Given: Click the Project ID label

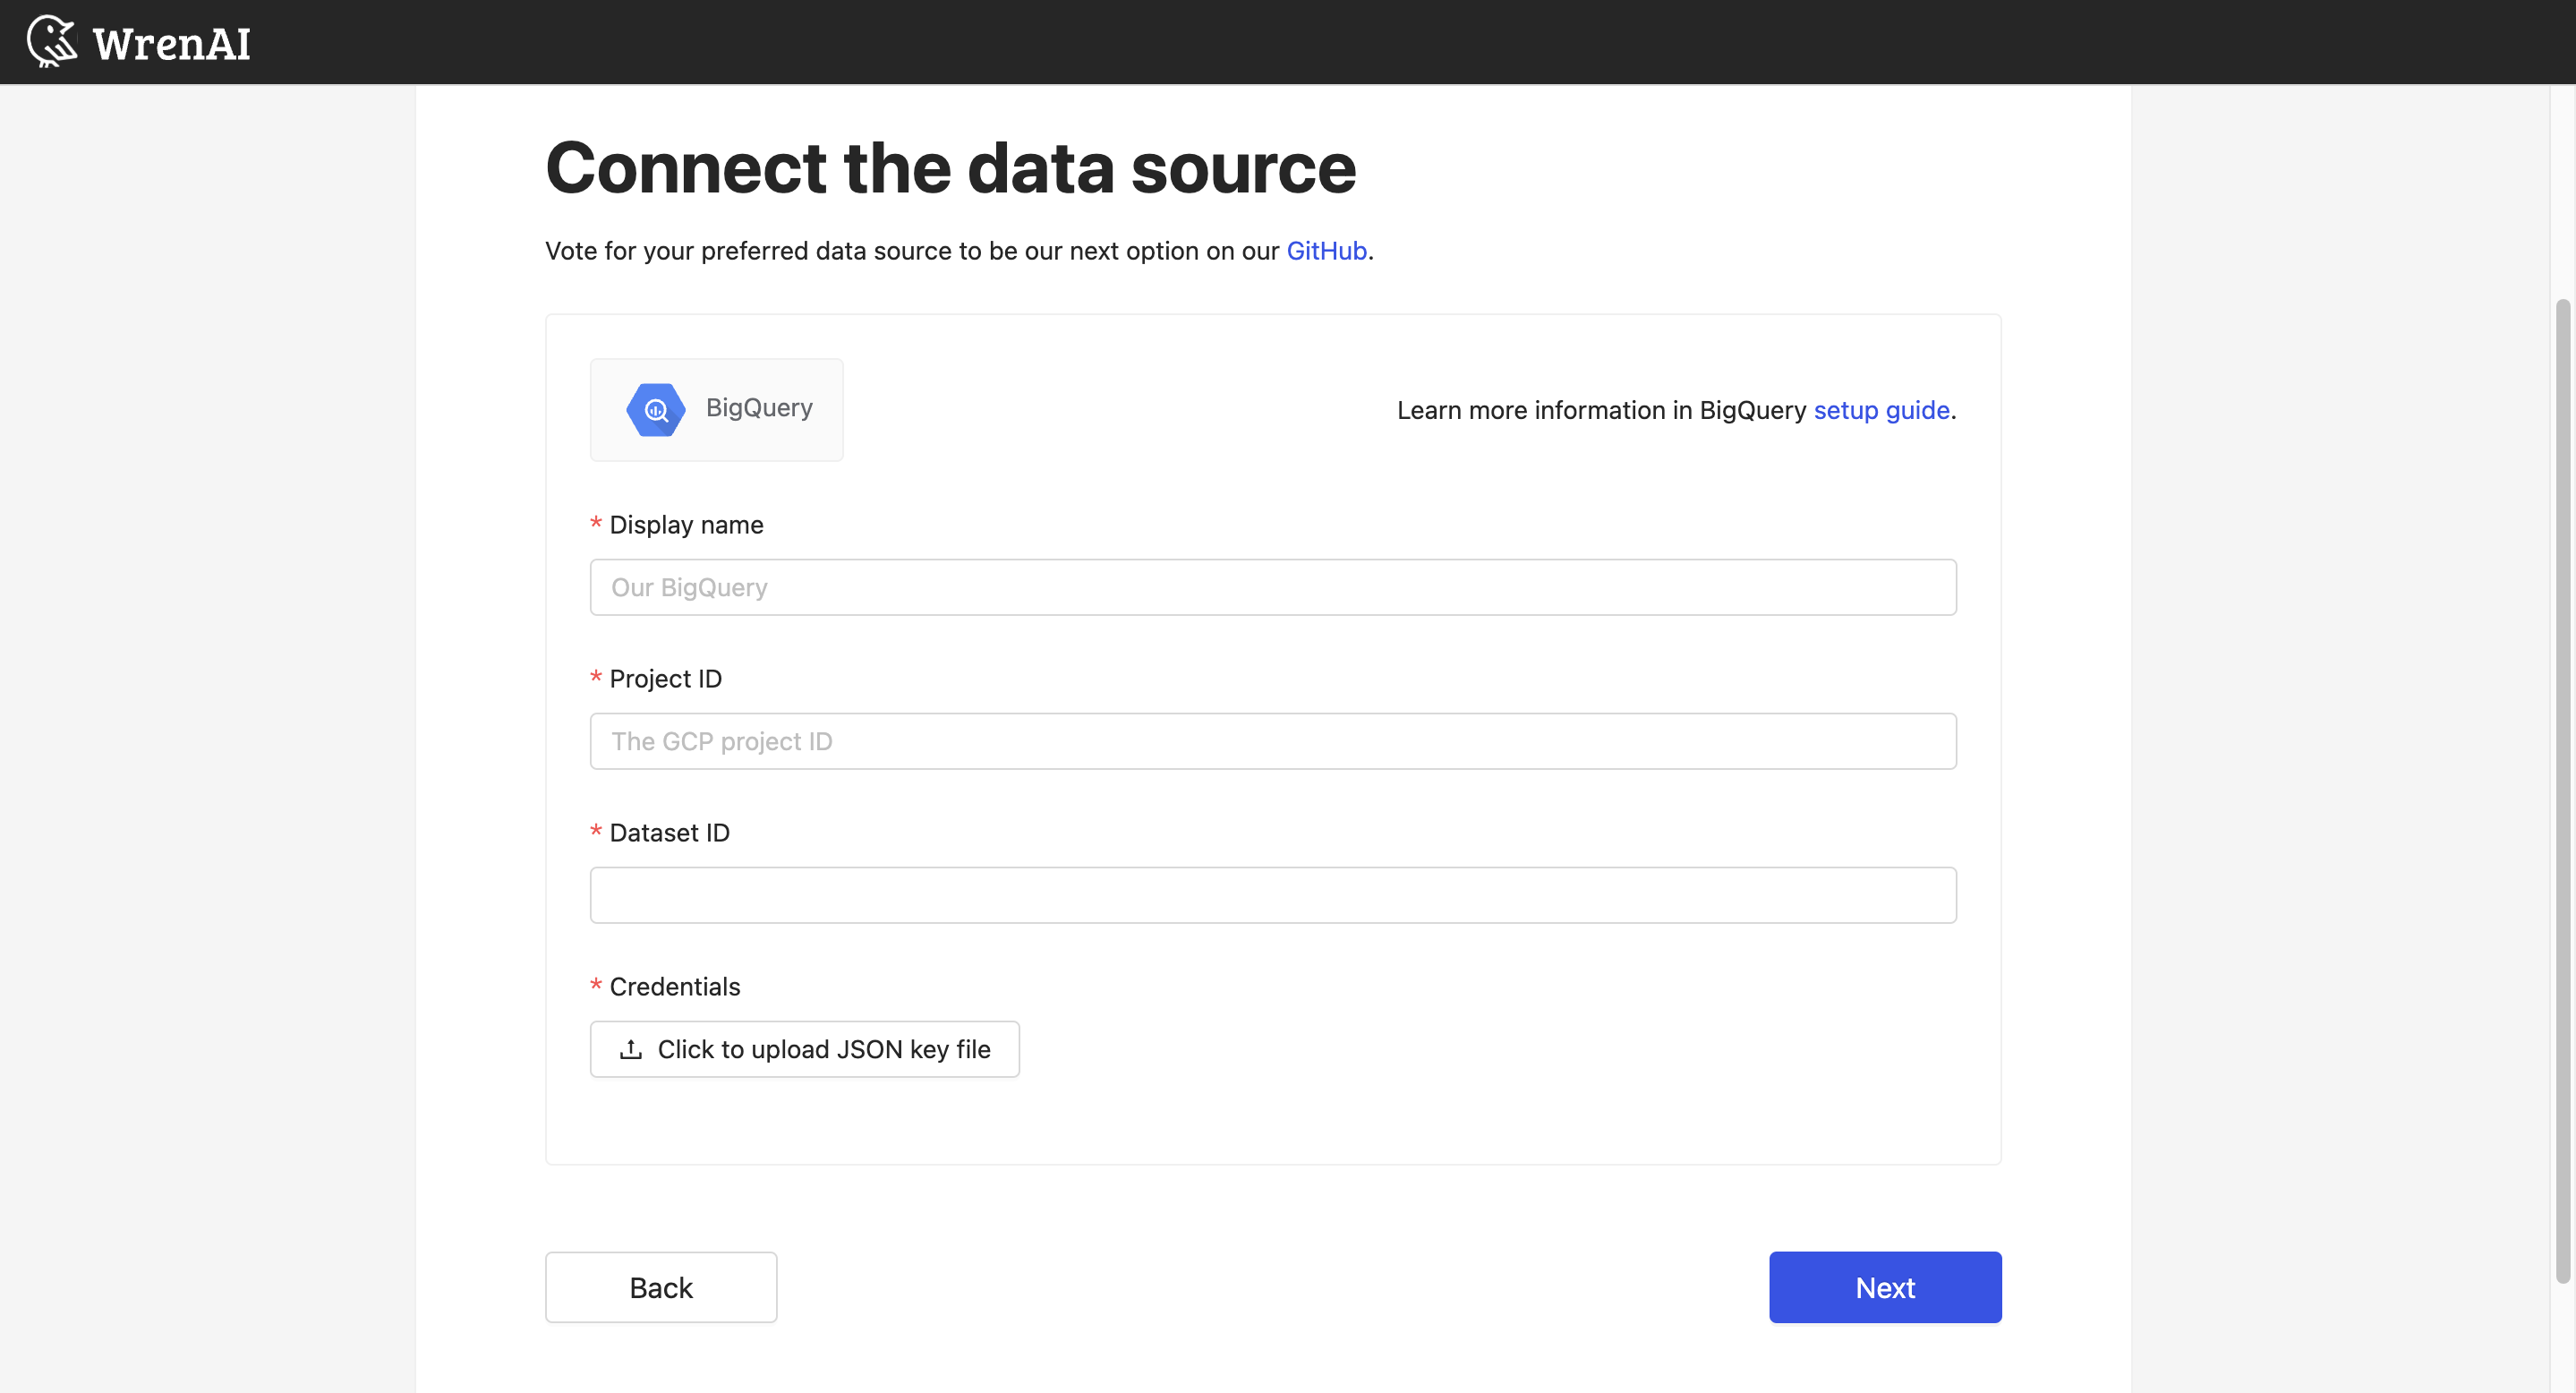Looking at the screenshot, I should coord(665,679).
